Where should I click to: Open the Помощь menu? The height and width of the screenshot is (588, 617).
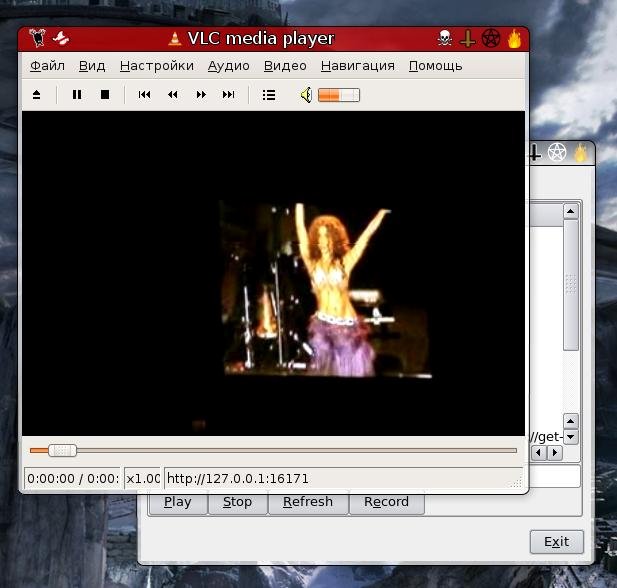click(435, 66)
